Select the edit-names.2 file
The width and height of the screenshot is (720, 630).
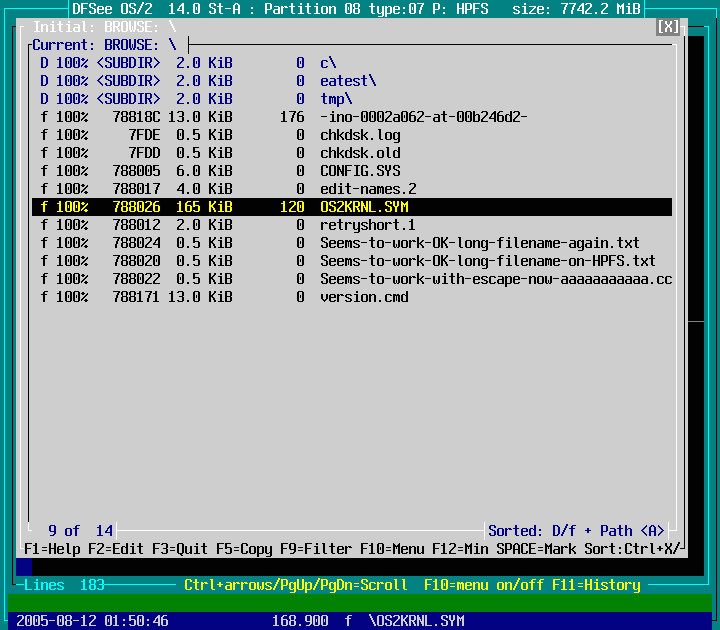click(368, 189)
